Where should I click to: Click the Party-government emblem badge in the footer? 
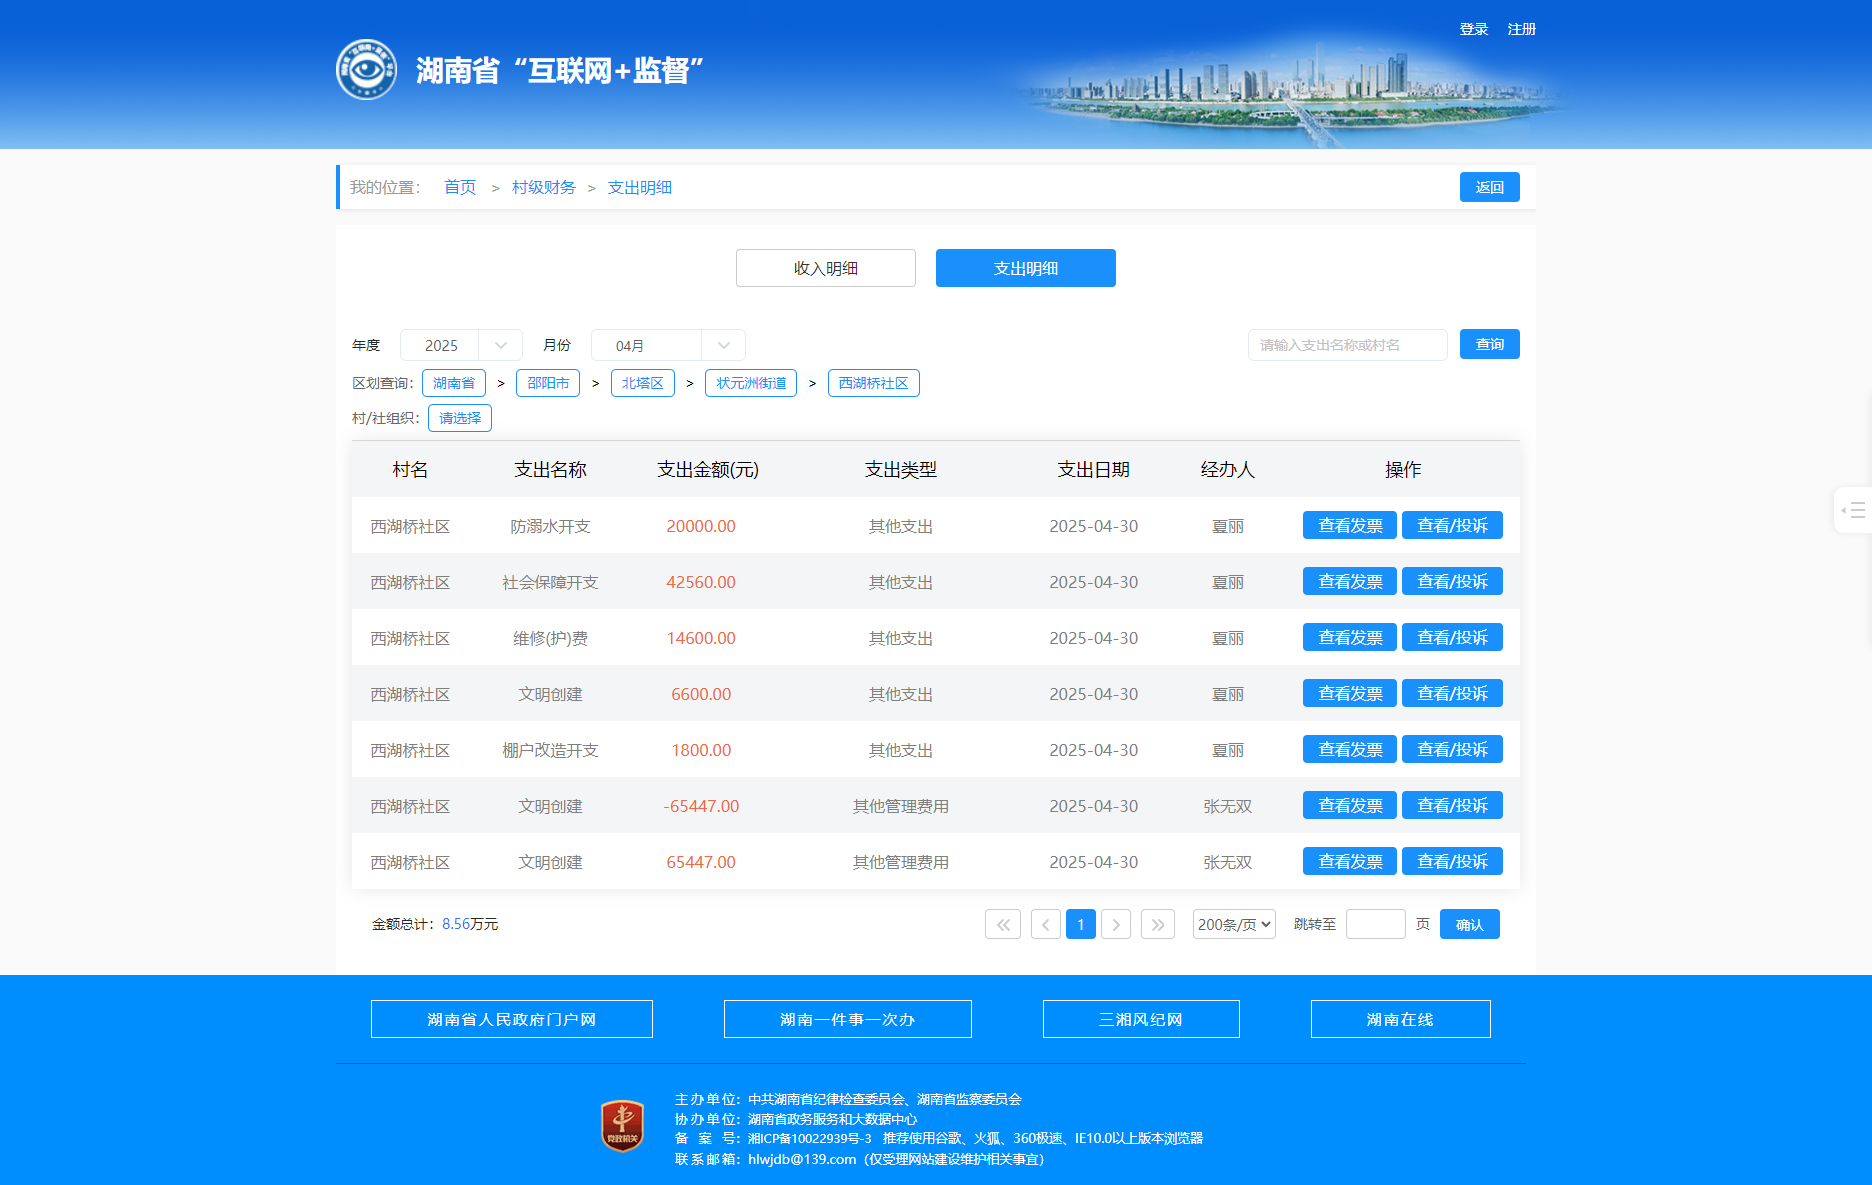(x=622, y=1126)
